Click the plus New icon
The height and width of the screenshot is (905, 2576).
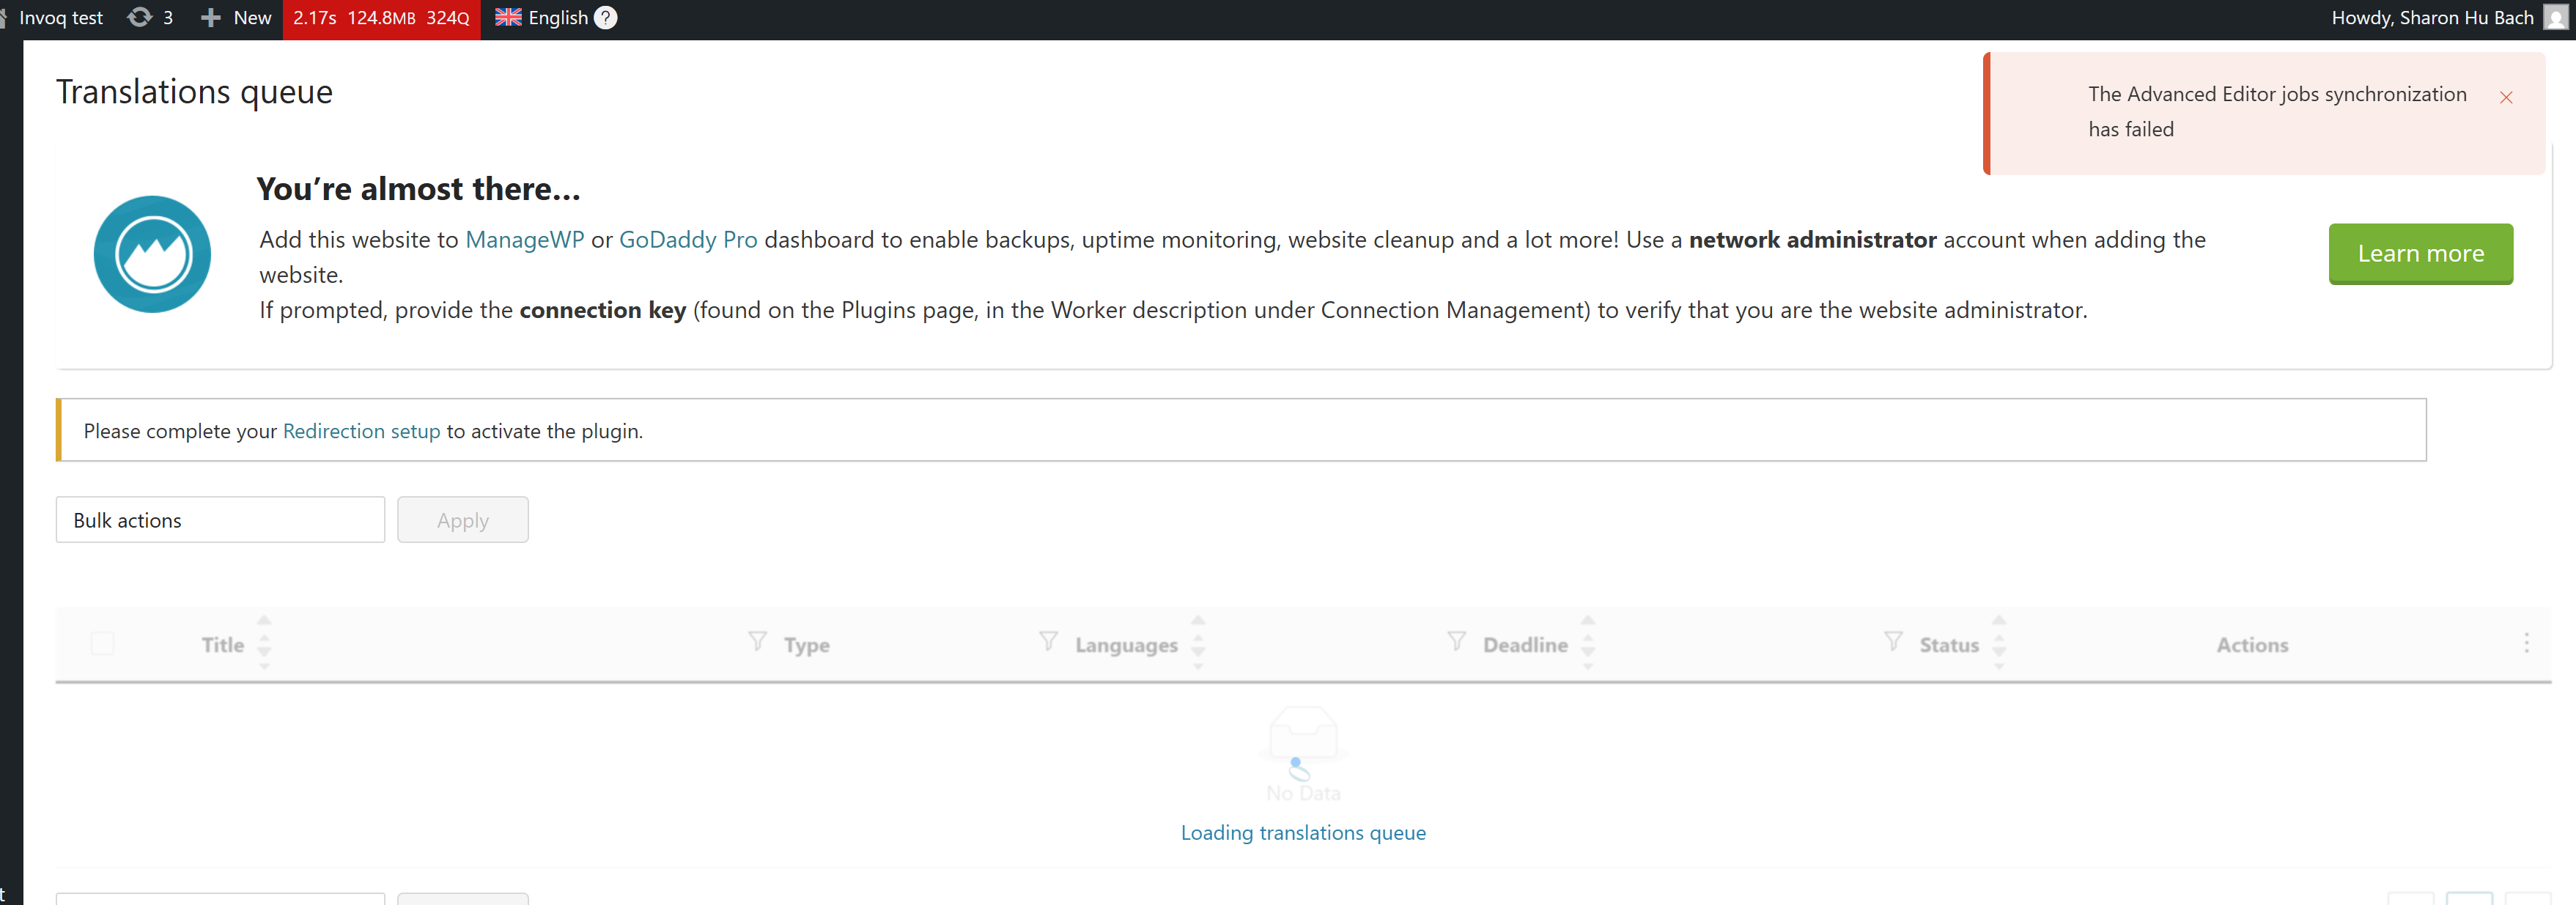click(x=210, y=18)
